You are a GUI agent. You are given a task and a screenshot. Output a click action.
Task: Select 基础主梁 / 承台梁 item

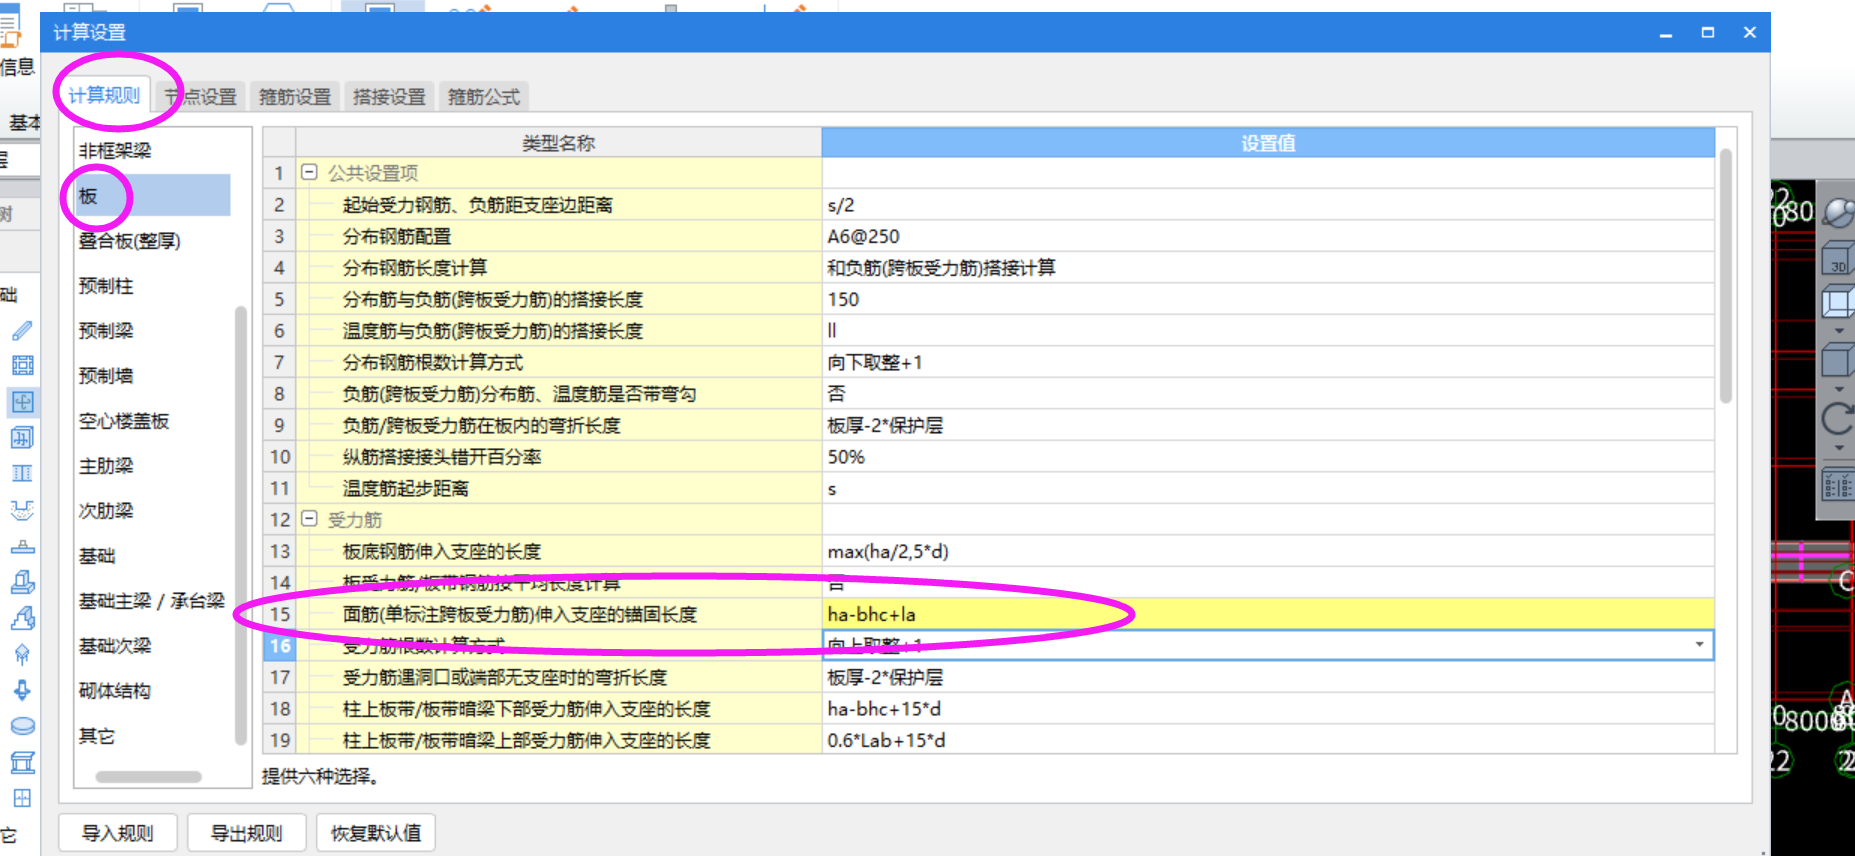(153, 601)
